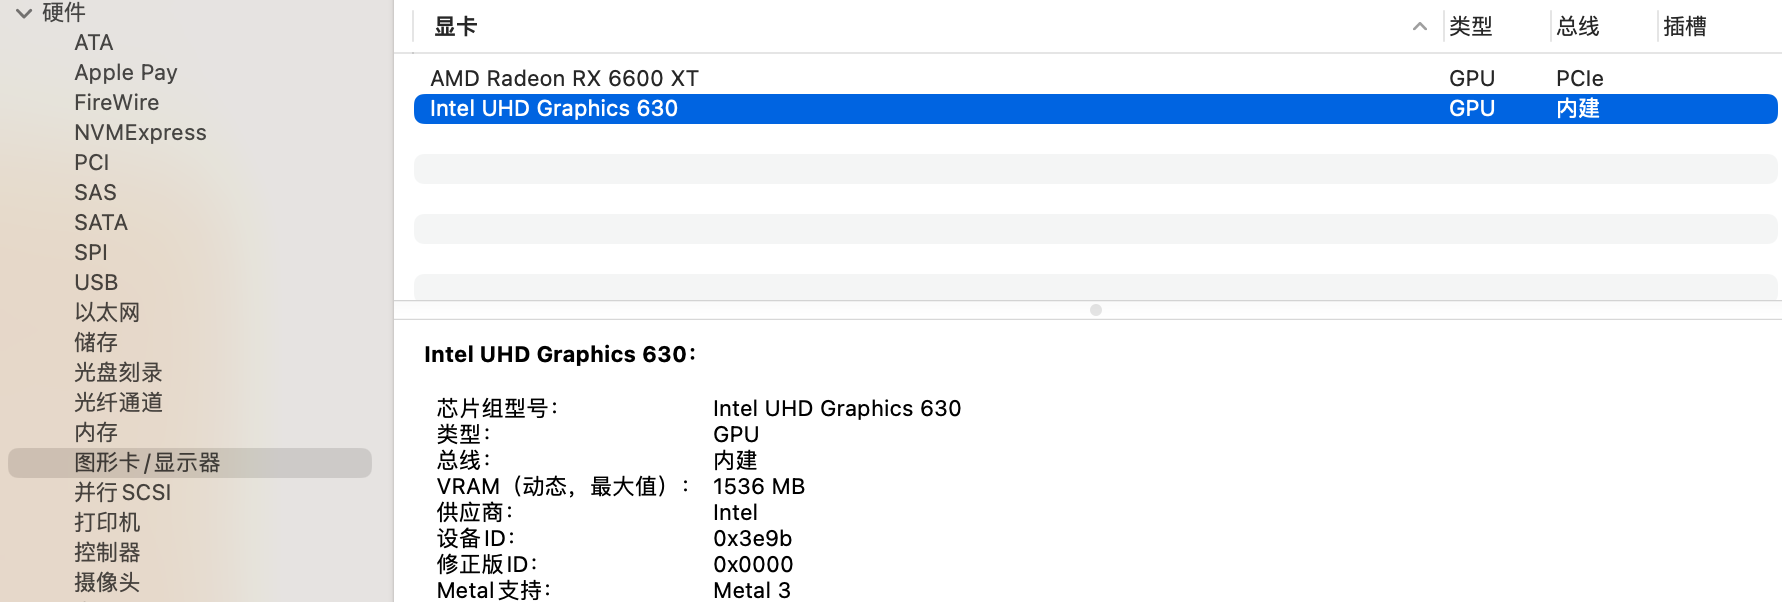1782x602 pixels.
Task: Select SATA in the sidebar
Action: pyautogui.click(x=100, y=222)
